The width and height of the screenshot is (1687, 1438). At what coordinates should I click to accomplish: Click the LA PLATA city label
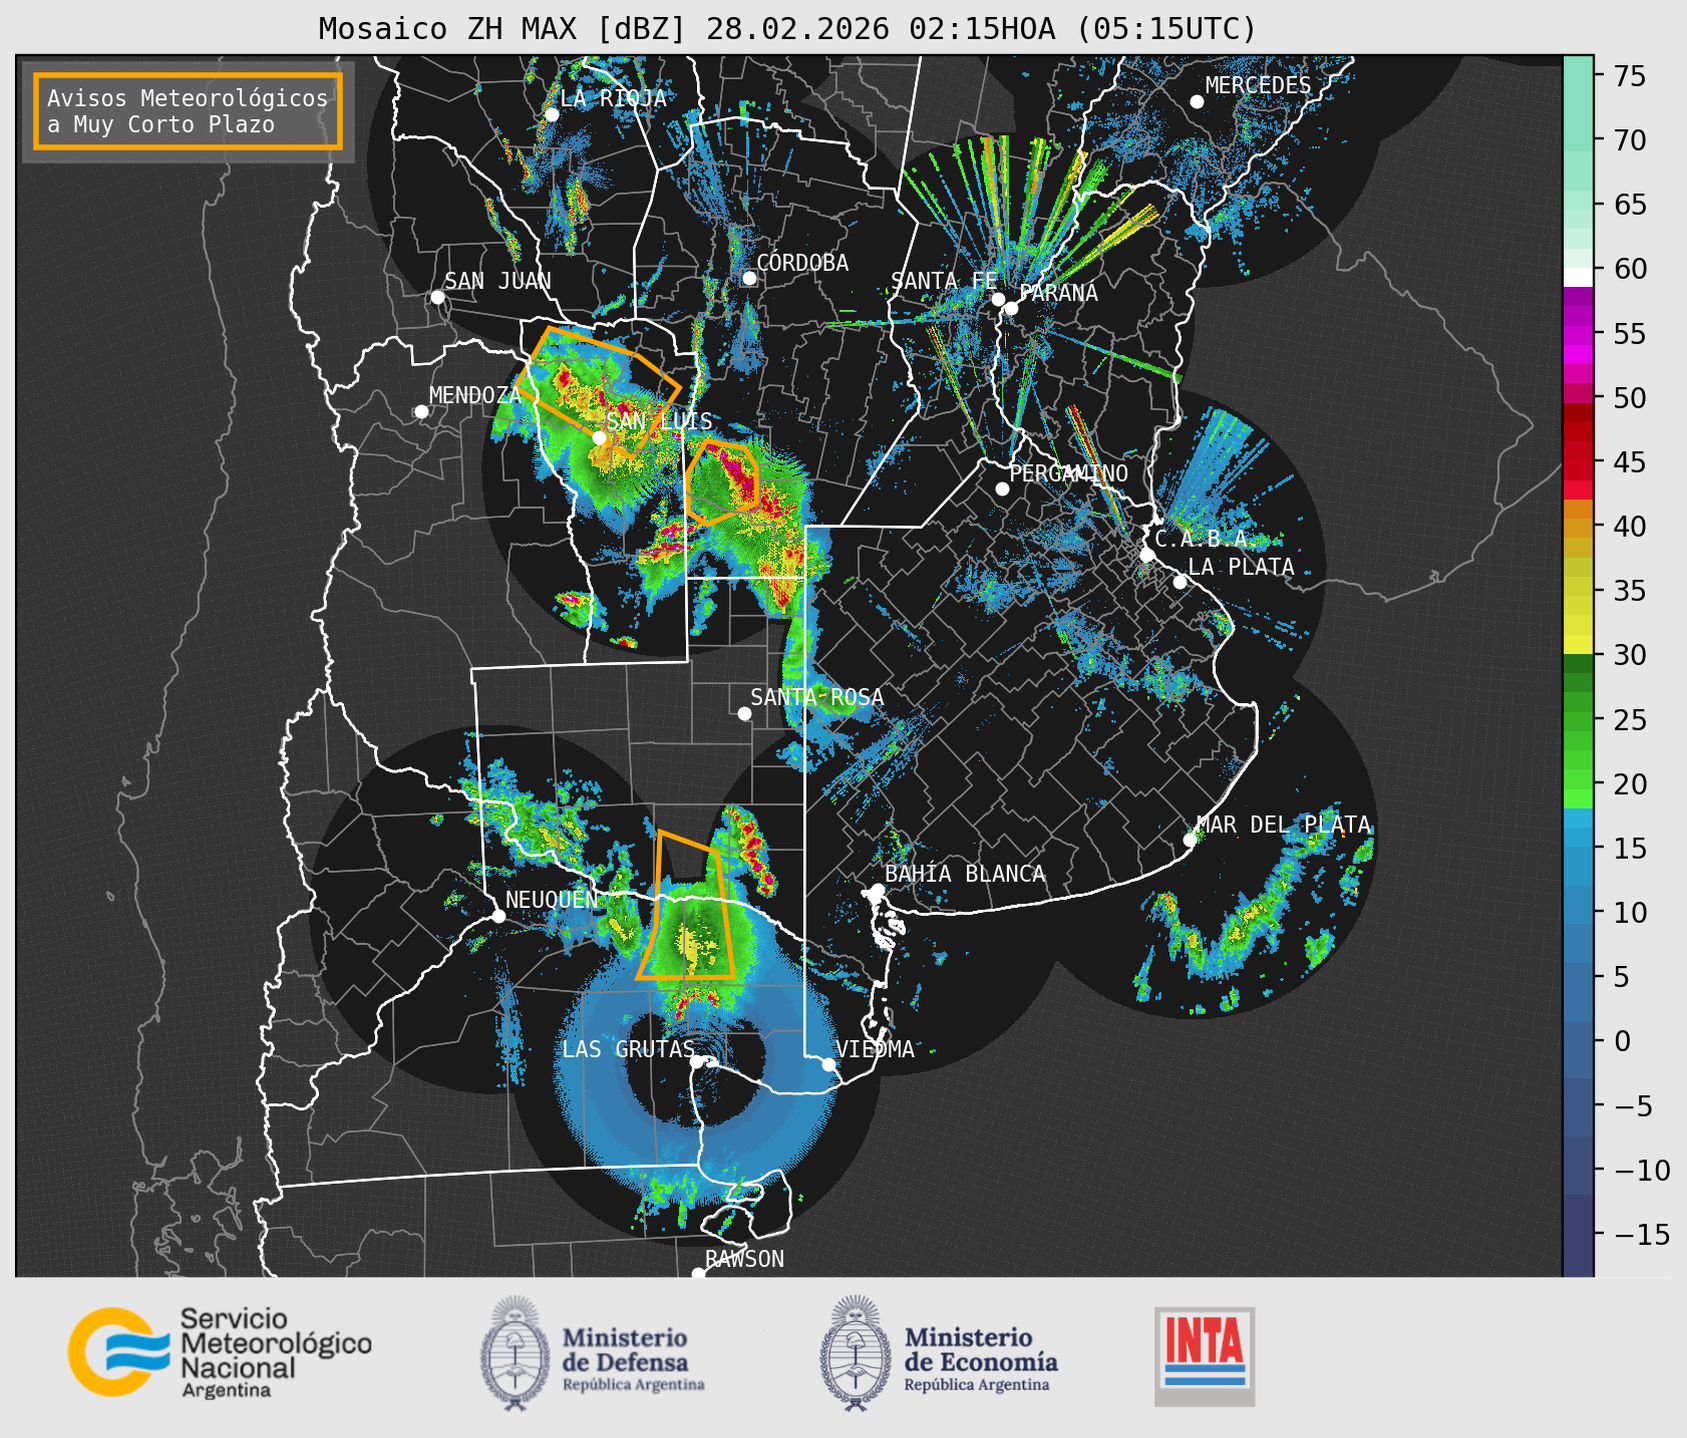[x=1241, y=567]
